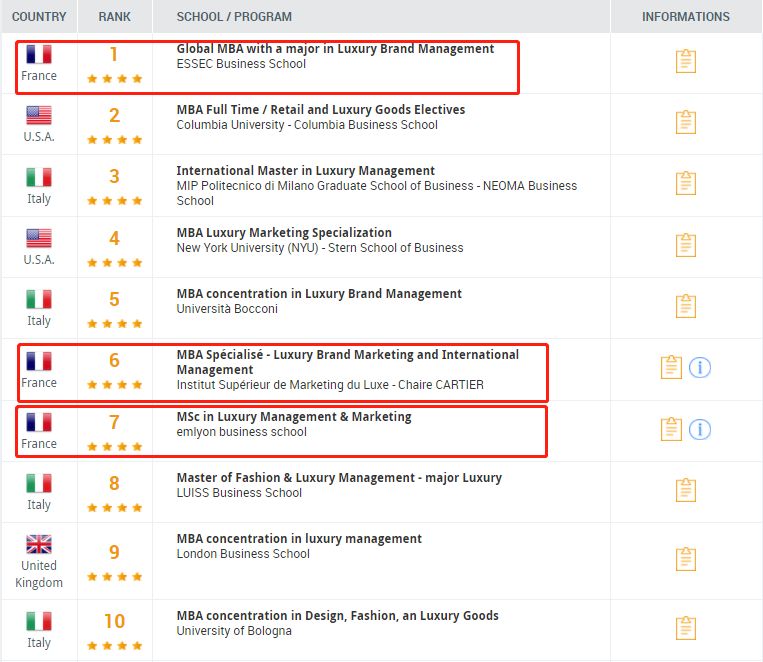The width and height of the screenshot is (763, 662).
Task: Click the United Kingdom flag icon
Action: (39, 544)
